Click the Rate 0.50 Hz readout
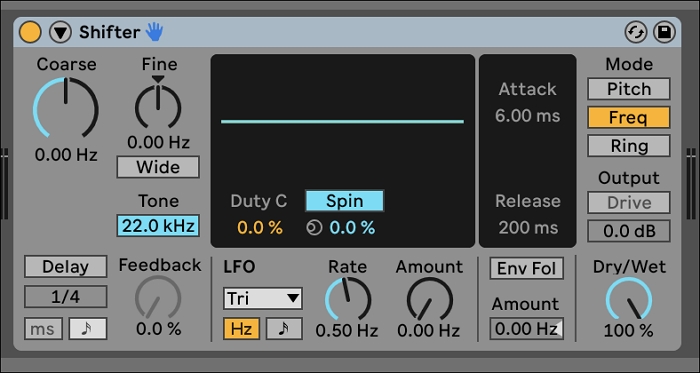Image resolution: width=700 pixels, height=373 pixels. tap(347, 331)
